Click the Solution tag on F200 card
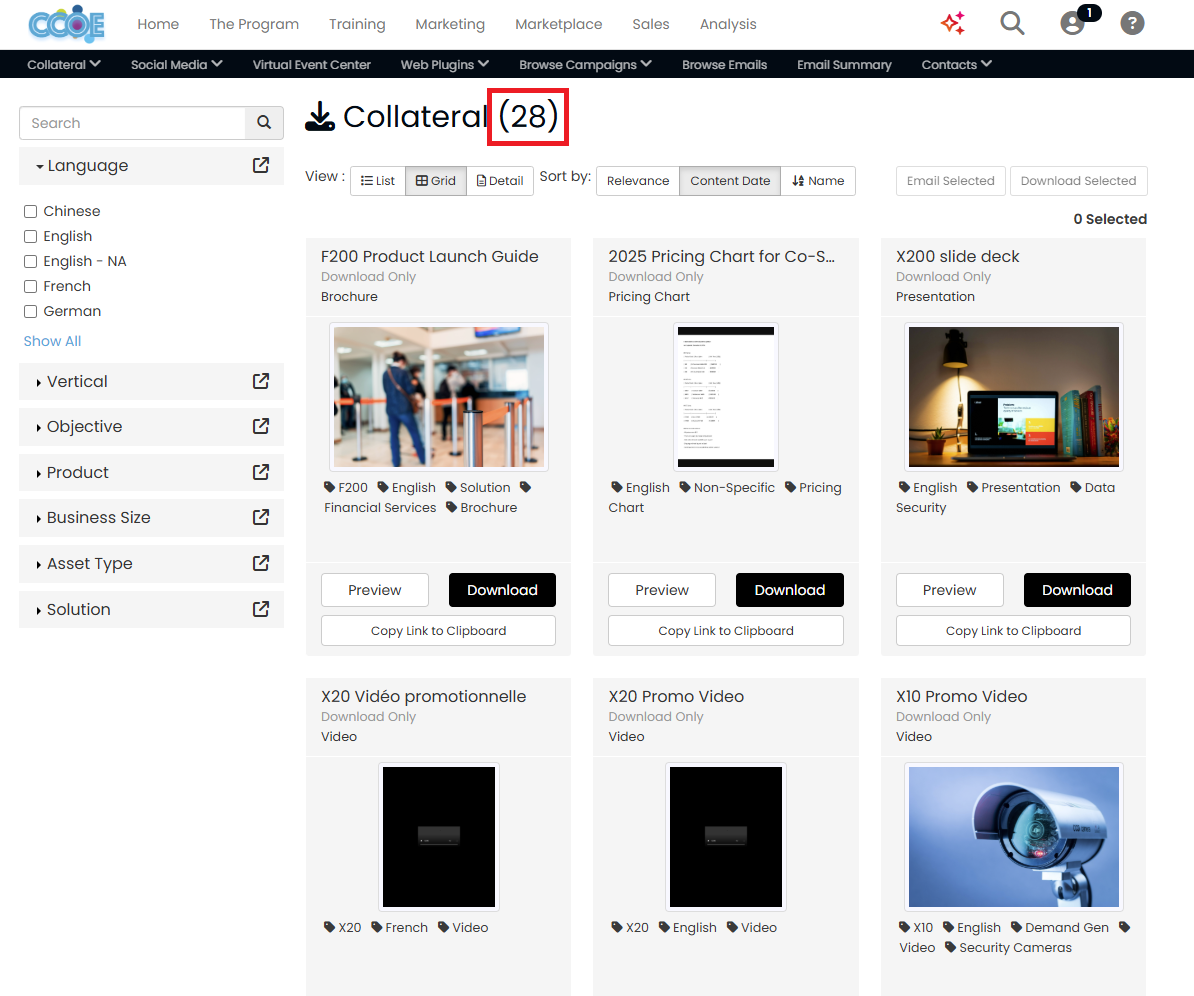Screen dimensions: 1194x996 pyautogui.click(x=478, y=487)
